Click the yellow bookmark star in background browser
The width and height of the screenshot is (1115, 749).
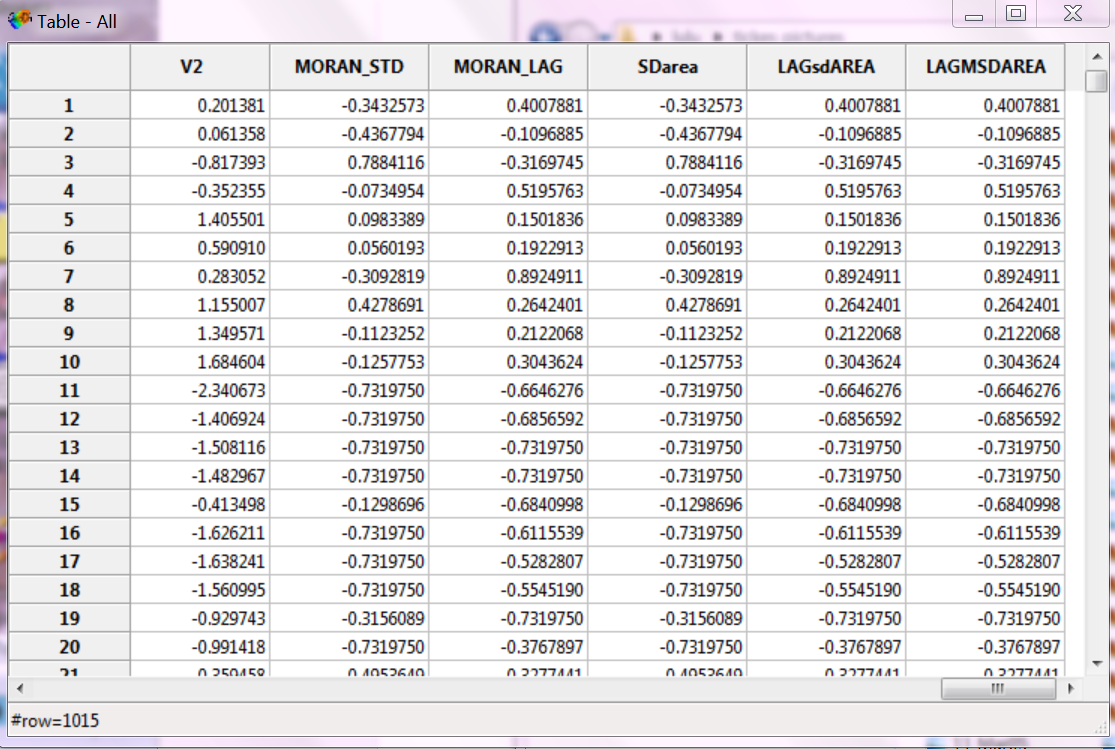click(628, 32)
